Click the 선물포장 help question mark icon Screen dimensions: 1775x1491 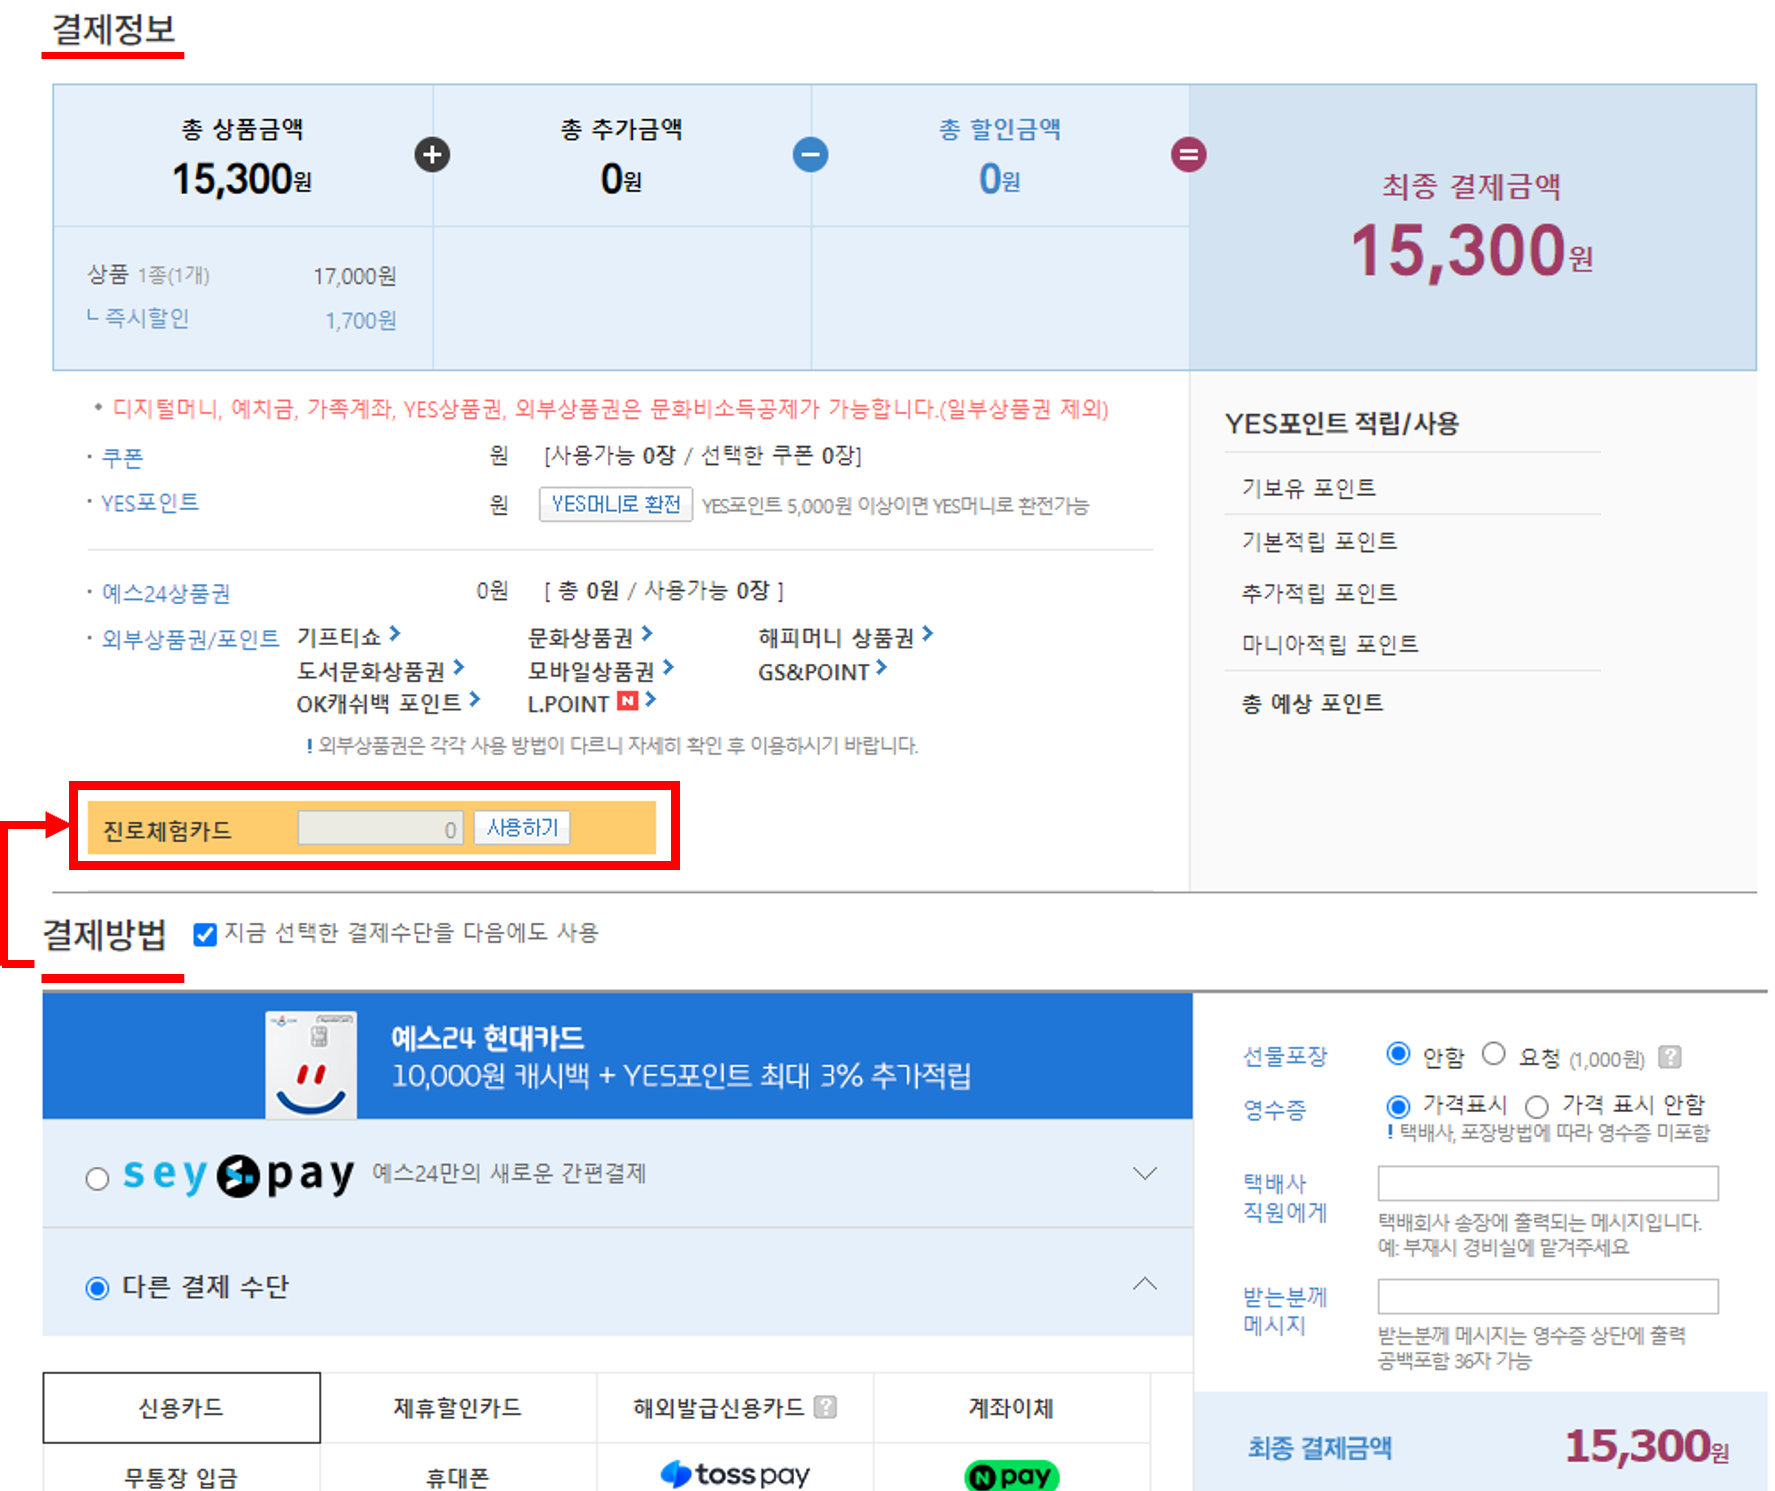coord(1669,1056)
